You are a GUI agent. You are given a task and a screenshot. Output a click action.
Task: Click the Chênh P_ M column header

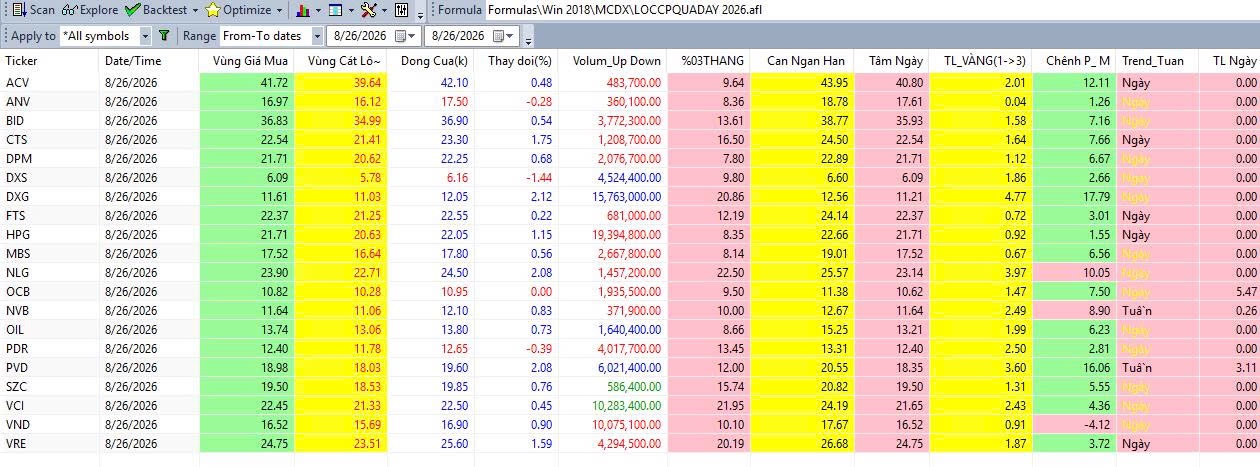(1074, 61)
